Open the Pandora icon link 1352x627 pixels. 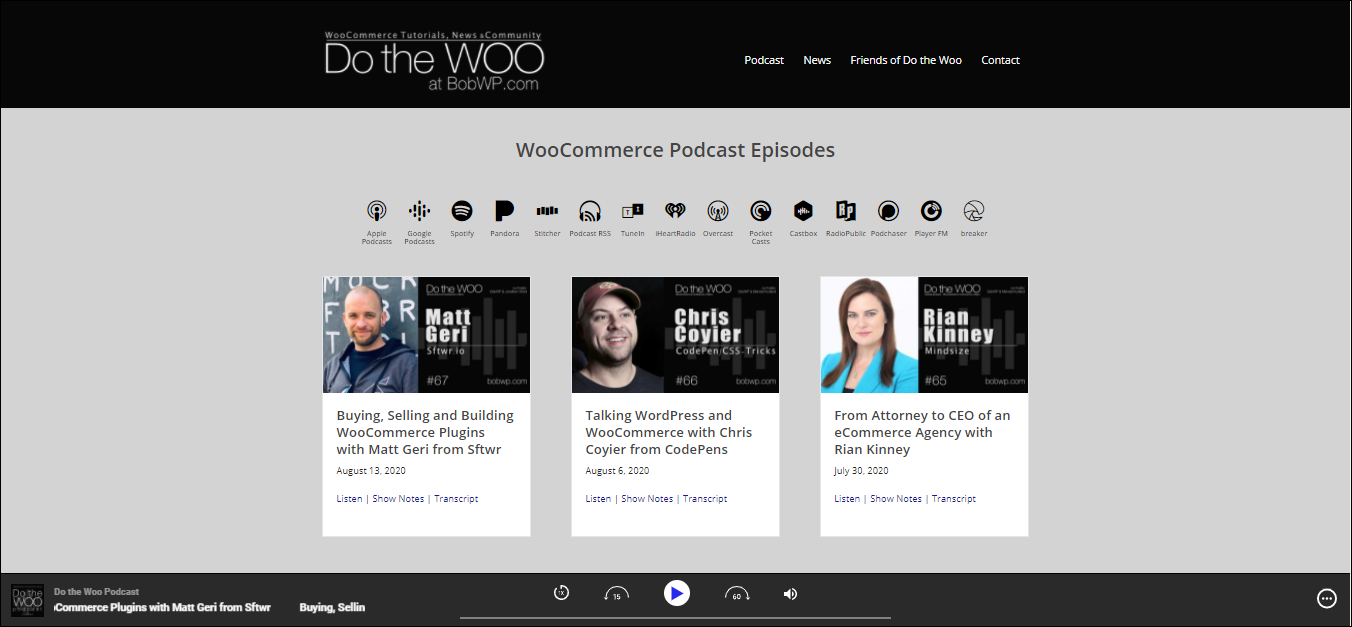point(505,211)
